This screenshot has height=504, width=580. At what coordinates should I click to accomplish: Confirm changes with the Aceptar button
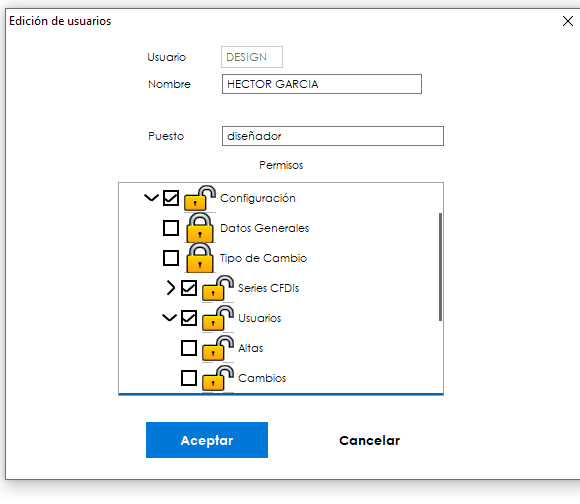[x=207, y=440]
